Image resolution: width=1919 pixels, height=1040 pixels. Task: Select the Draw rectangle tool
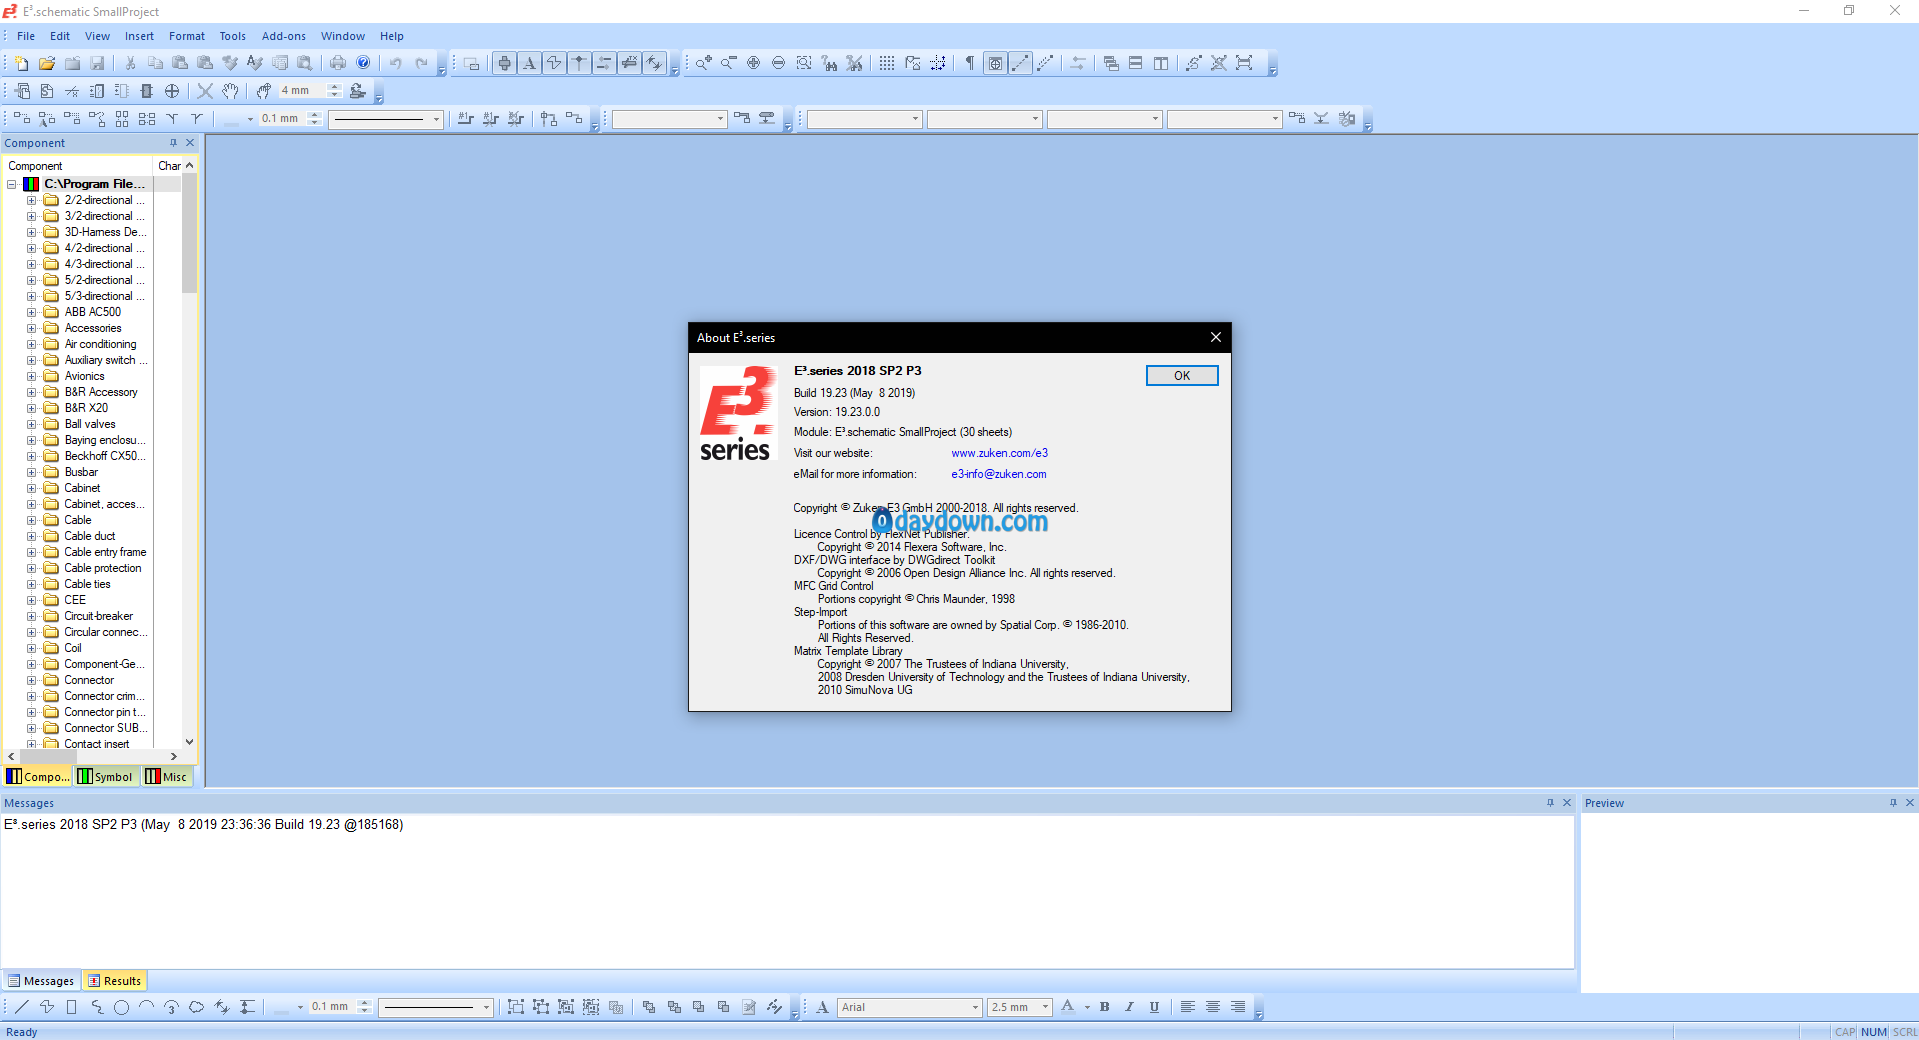71,1007
